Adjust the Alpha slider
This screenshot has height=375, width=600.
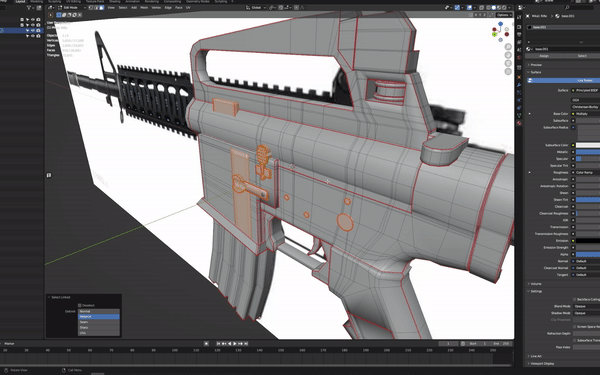588,254
